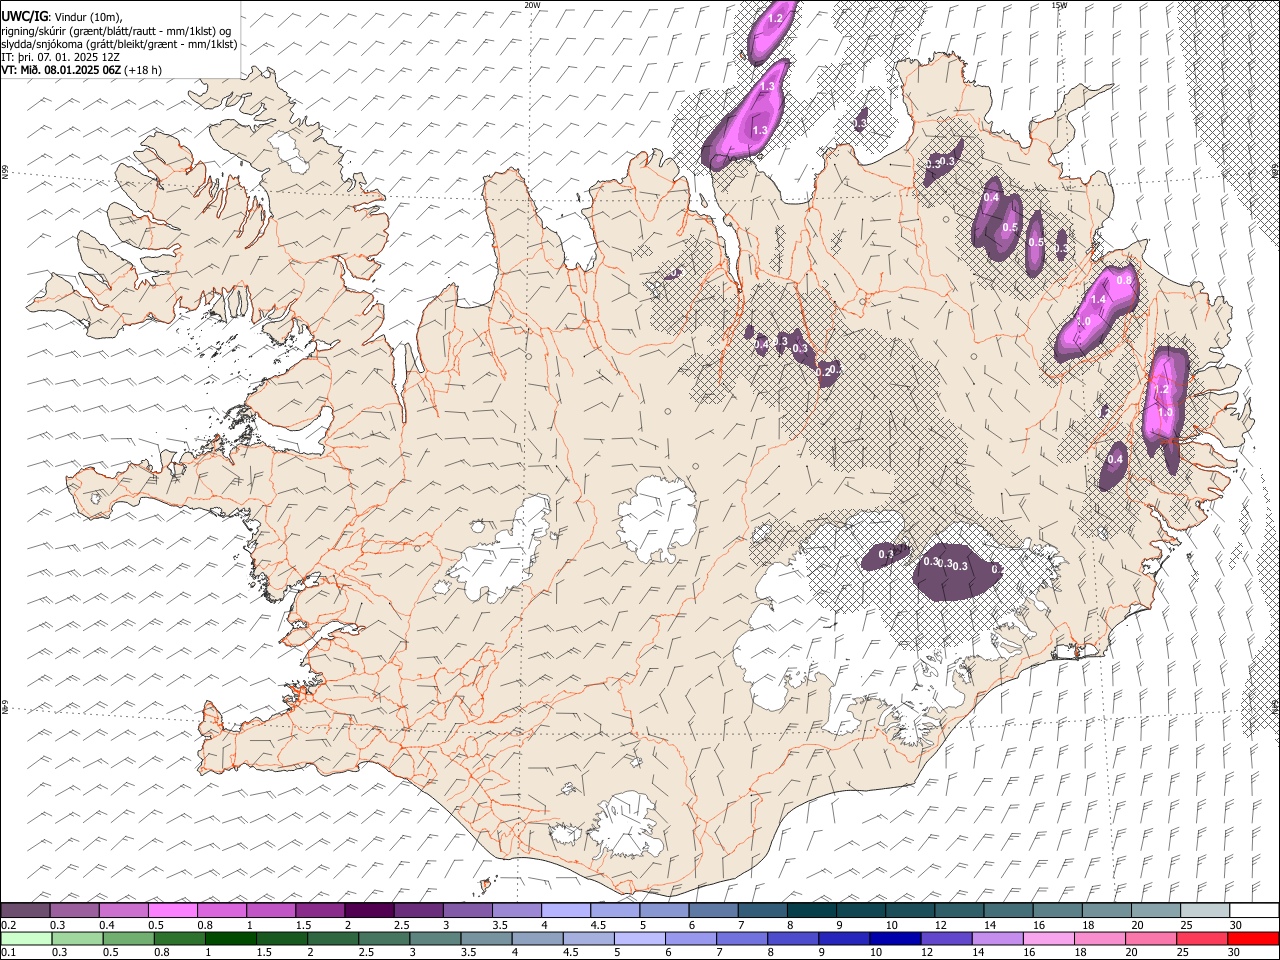Pick upper legend swatch between 9 and 10
Screen dimensions: 1280x960
click(860, 911)
